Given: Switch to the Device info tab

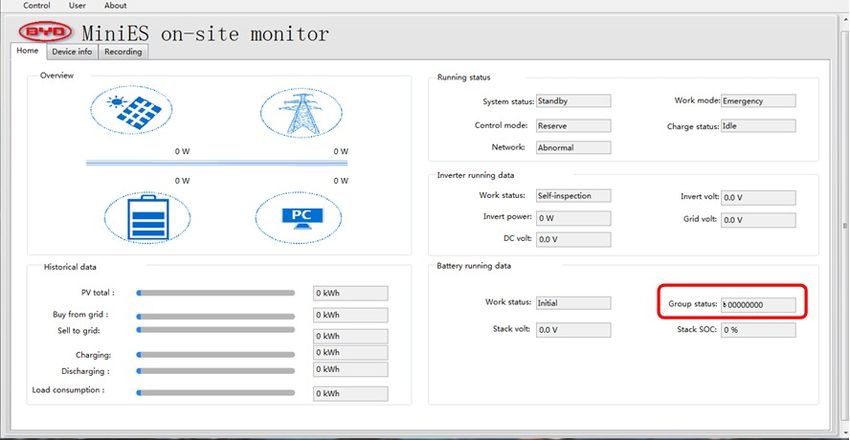Looking at the screenshot, I should [72, 52].
